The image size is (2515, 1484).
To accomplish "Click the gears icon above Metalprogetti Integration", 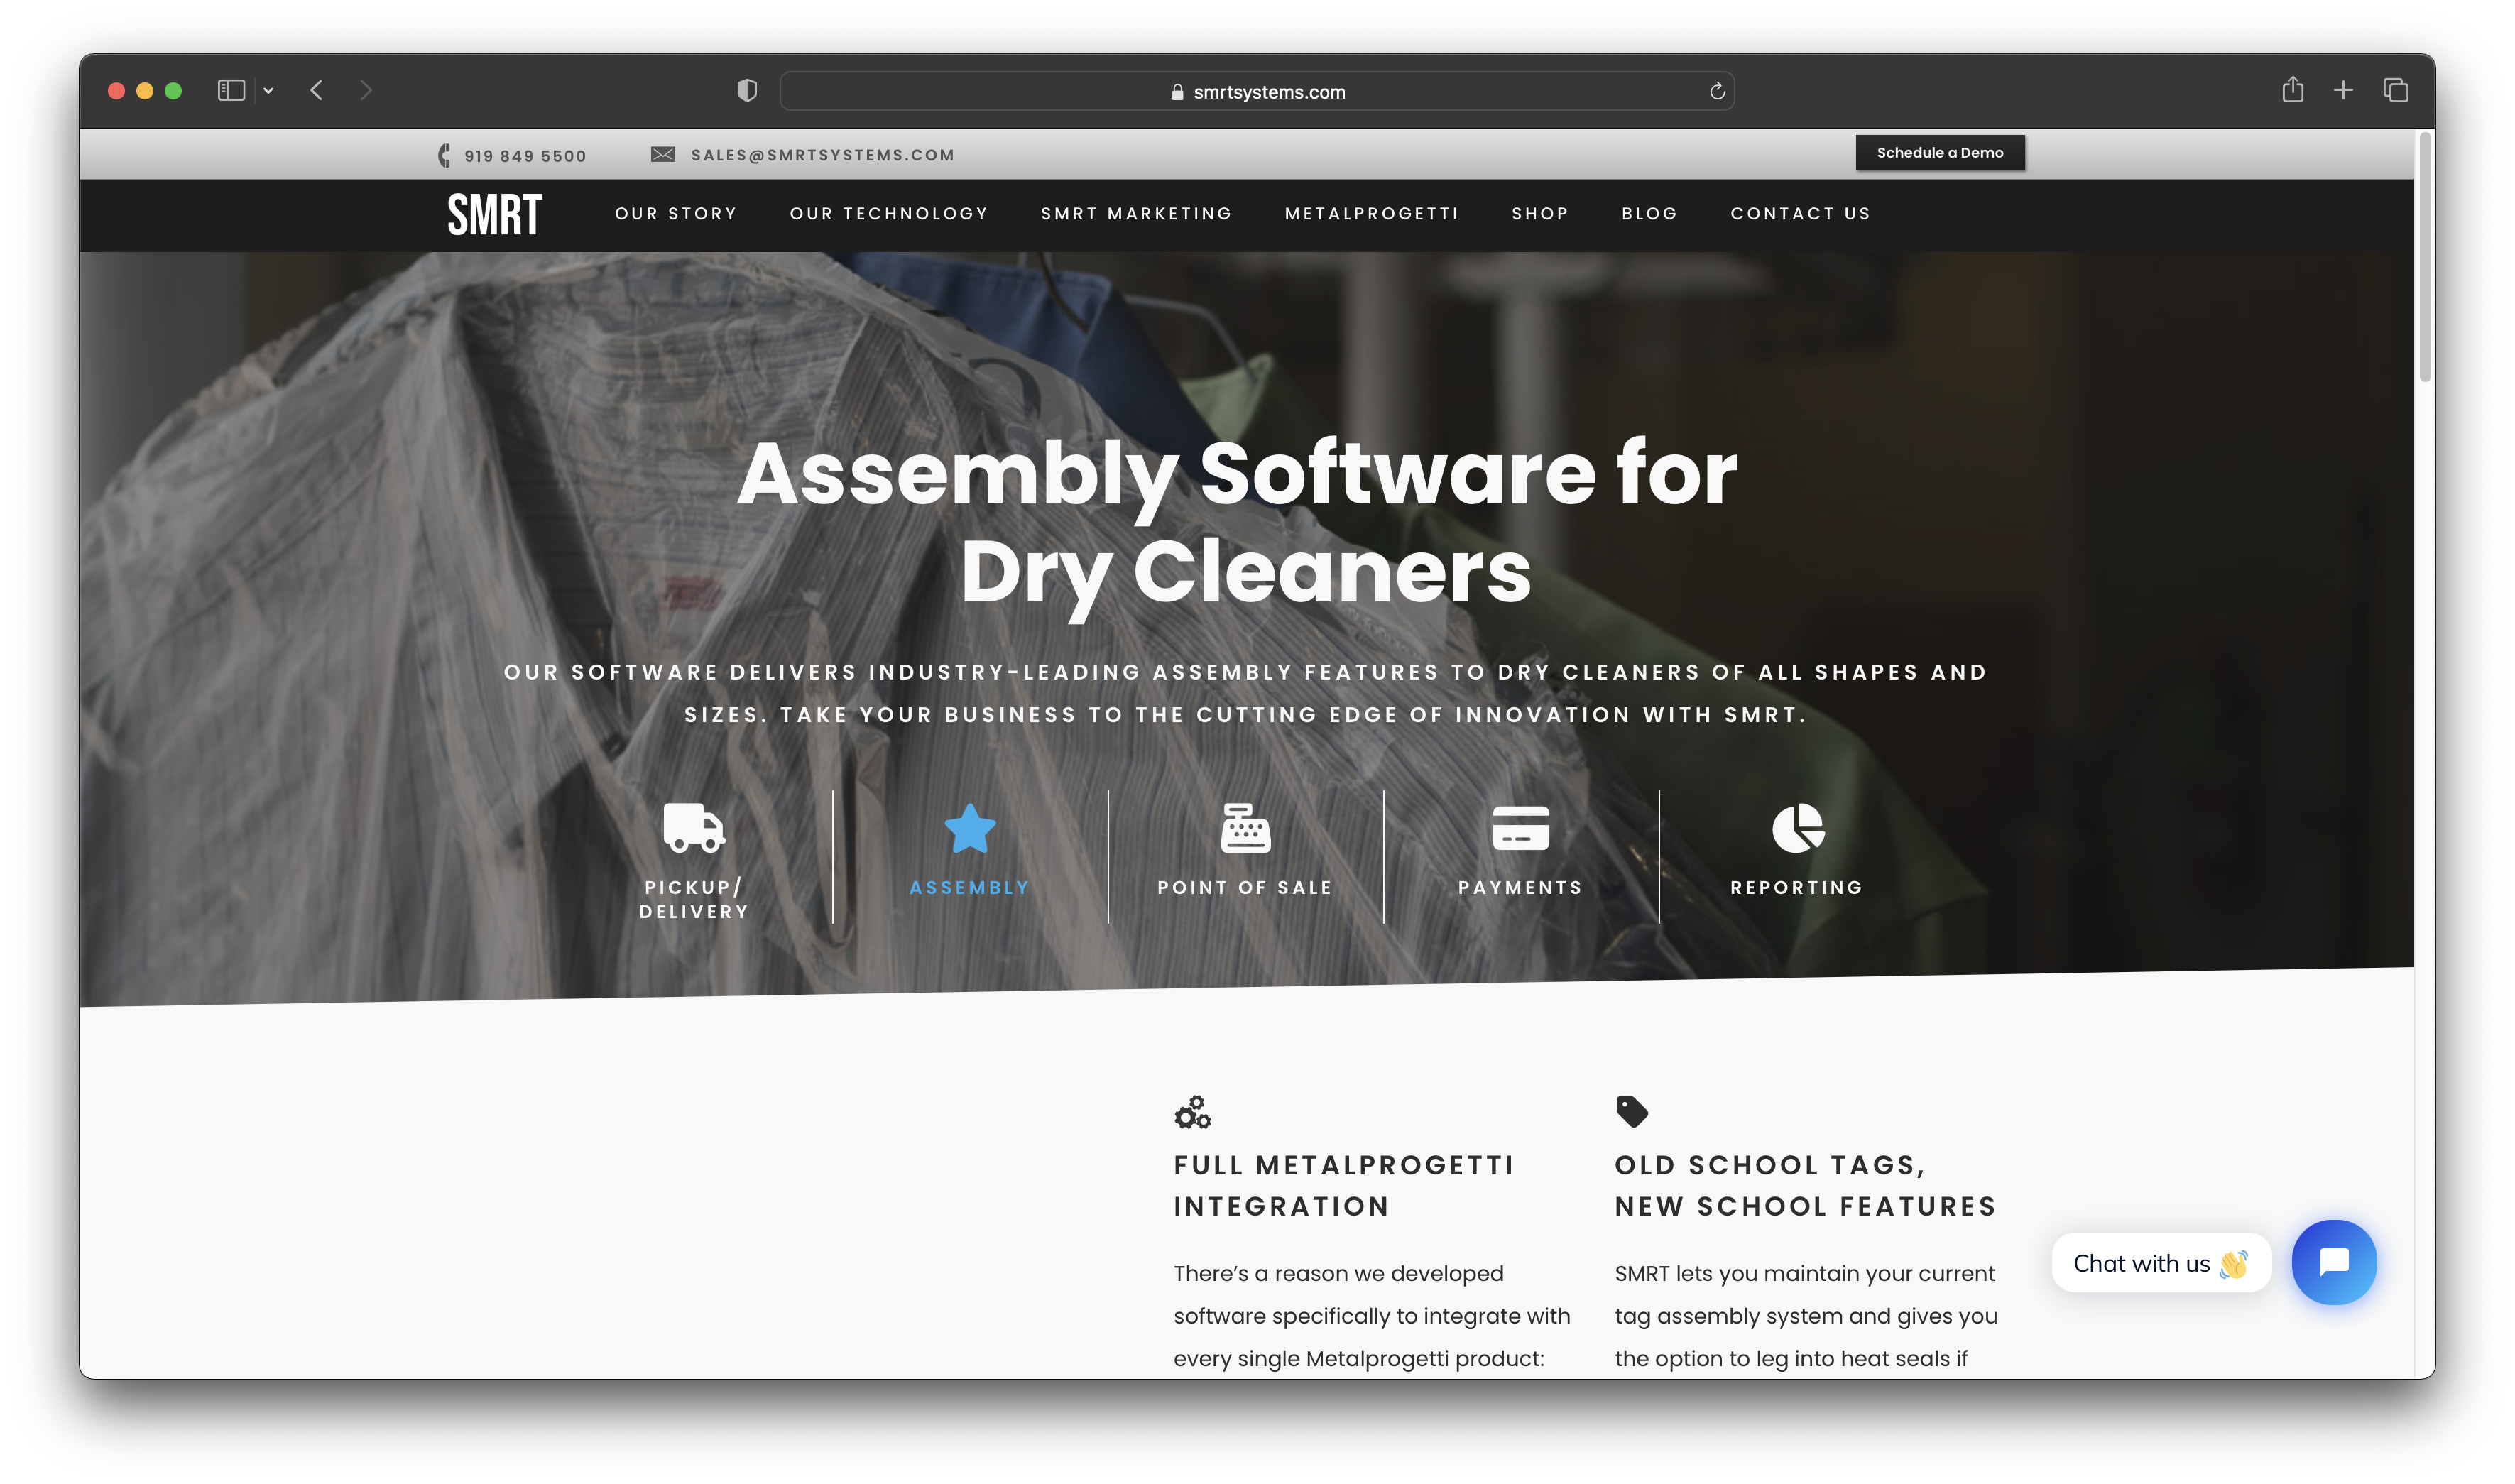I will click(x=1192, y=1112).
